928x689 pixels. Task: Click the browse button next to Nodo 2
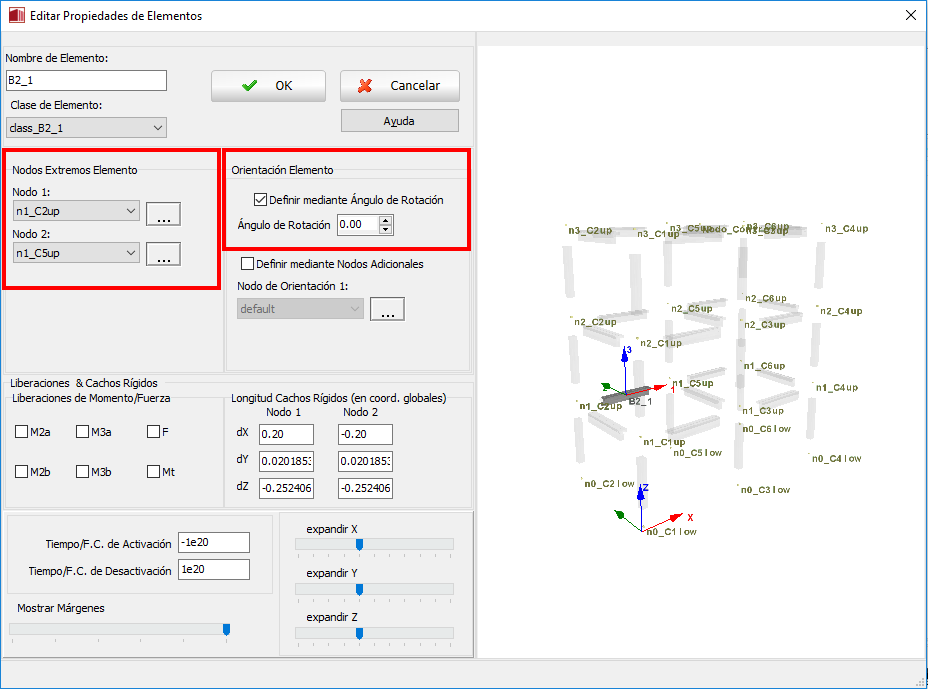[162, 254]
